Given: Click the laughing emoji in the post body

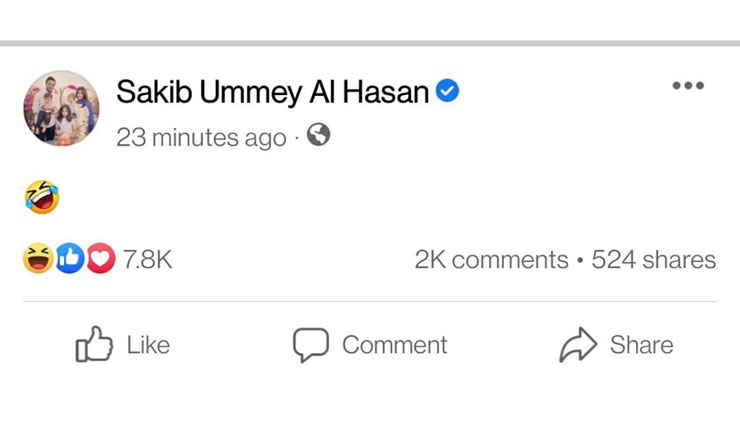Looking at the screenshot, I should point(42,197).
